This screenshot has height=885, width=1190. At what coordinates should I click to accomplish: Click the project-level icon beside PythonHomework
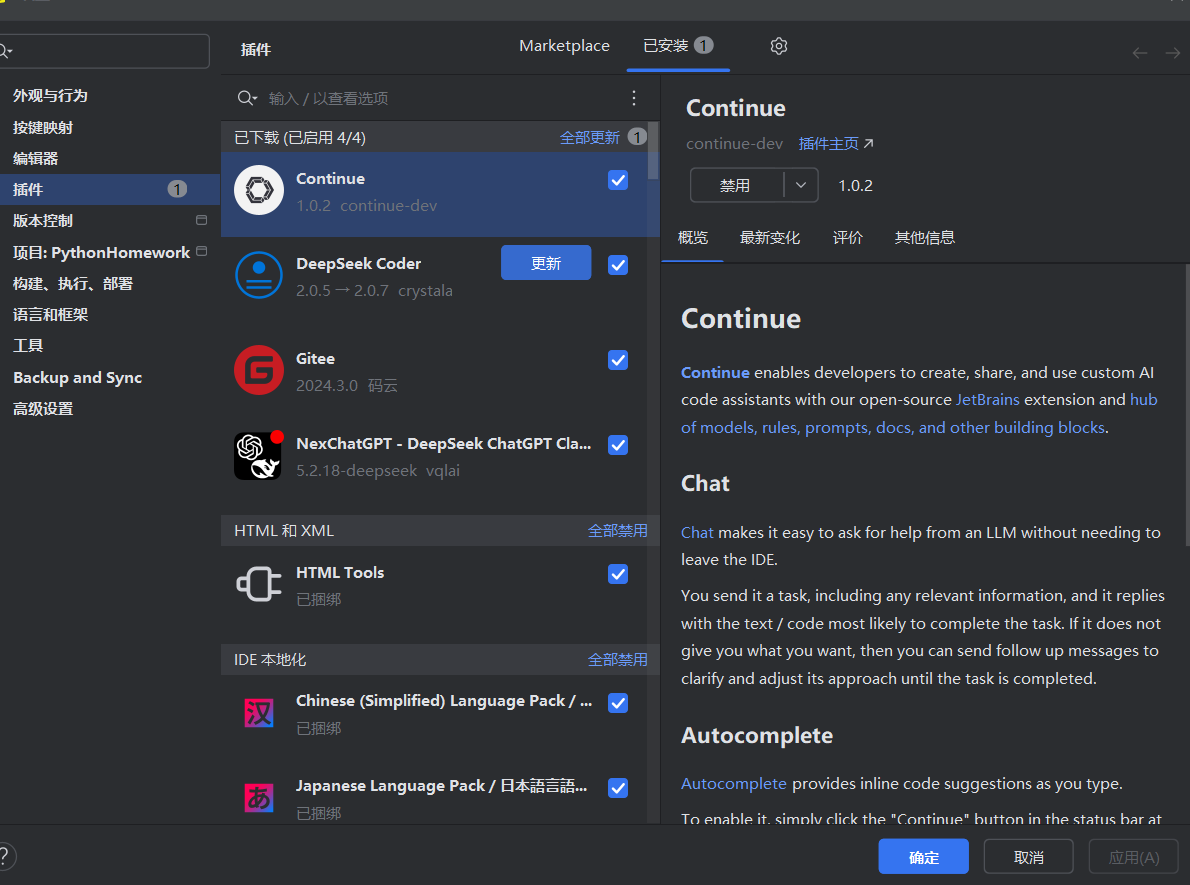coord(202,251)
